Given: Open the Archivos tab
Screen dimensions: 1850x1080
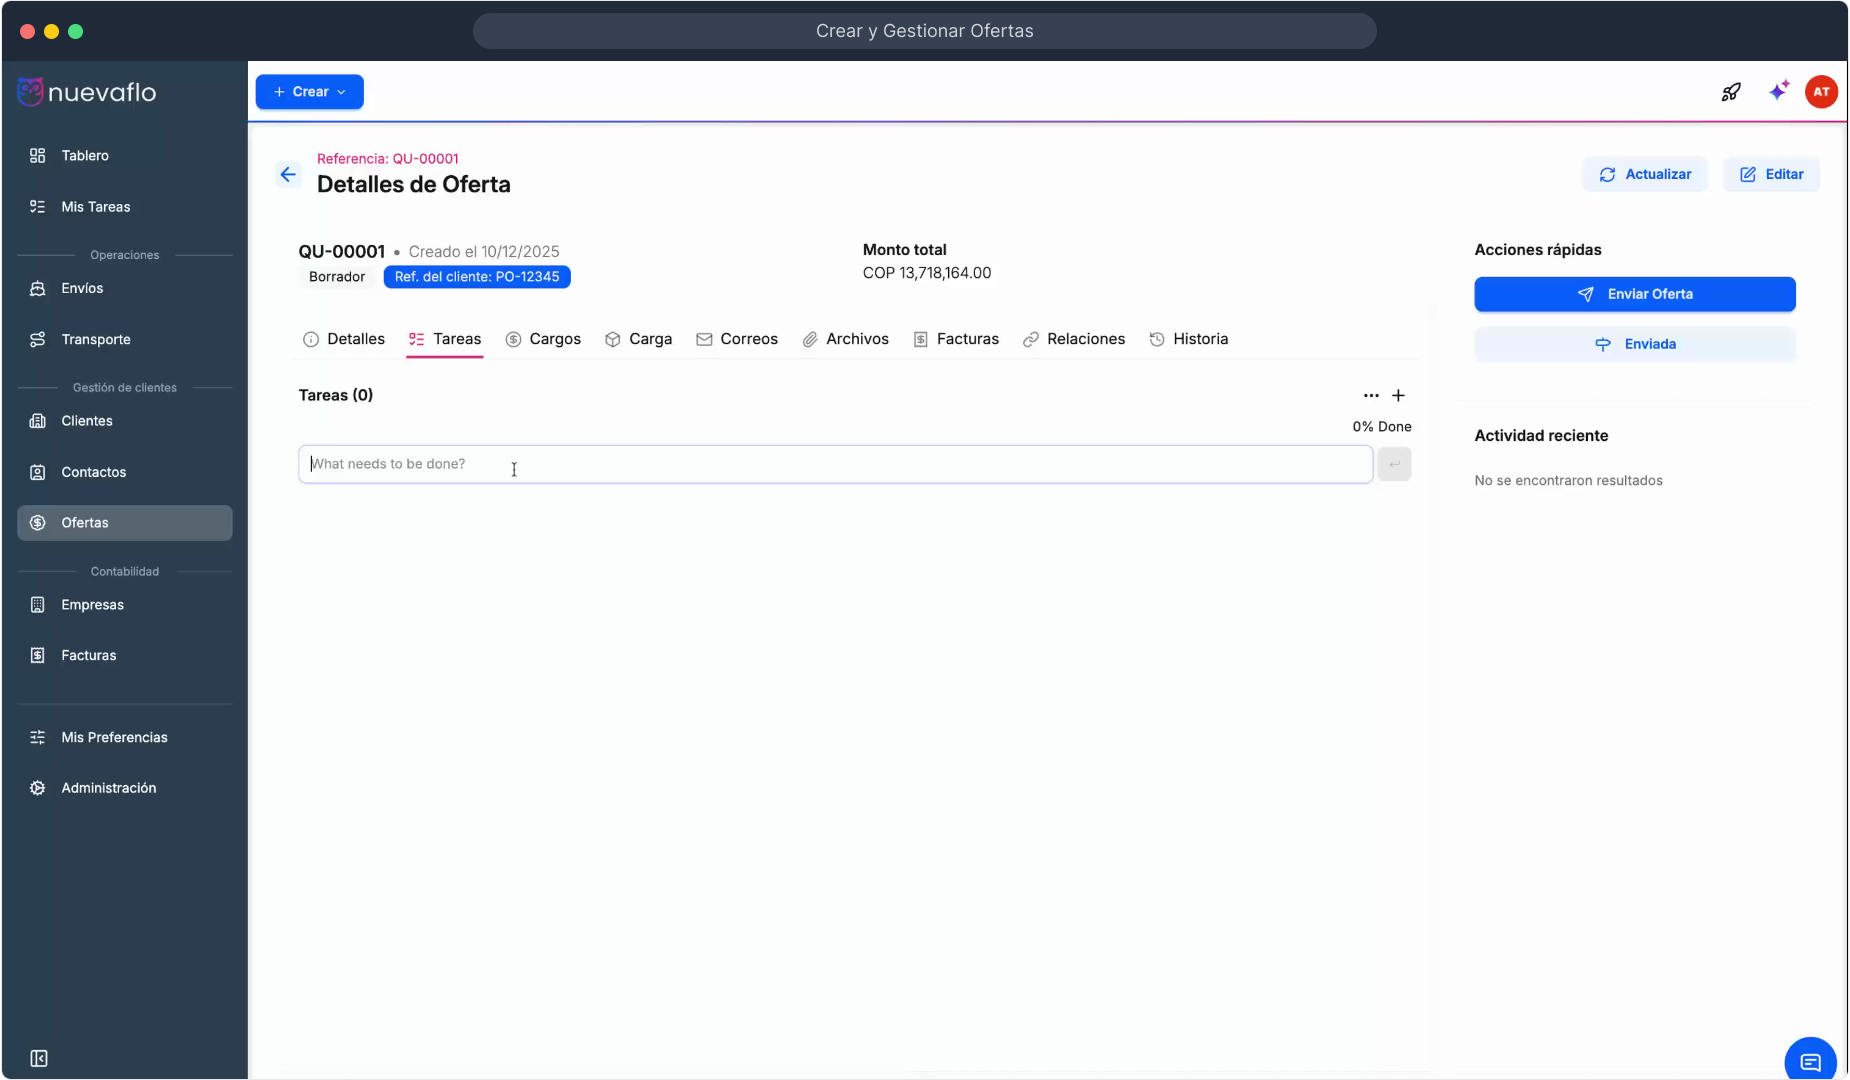Looking at the screenshot, I should click(x=846, y=339).
